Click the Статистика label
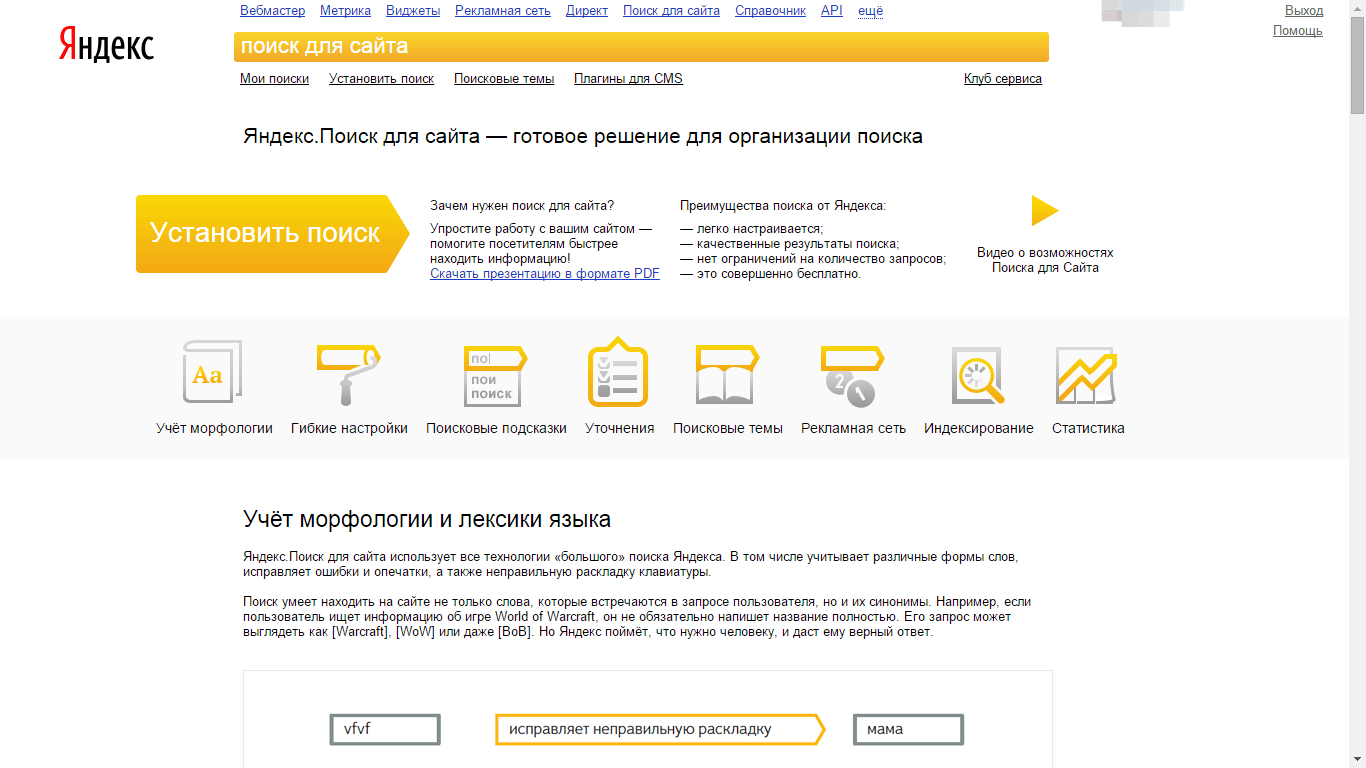Screen dimensions: 1366x768 (1088, 428)
